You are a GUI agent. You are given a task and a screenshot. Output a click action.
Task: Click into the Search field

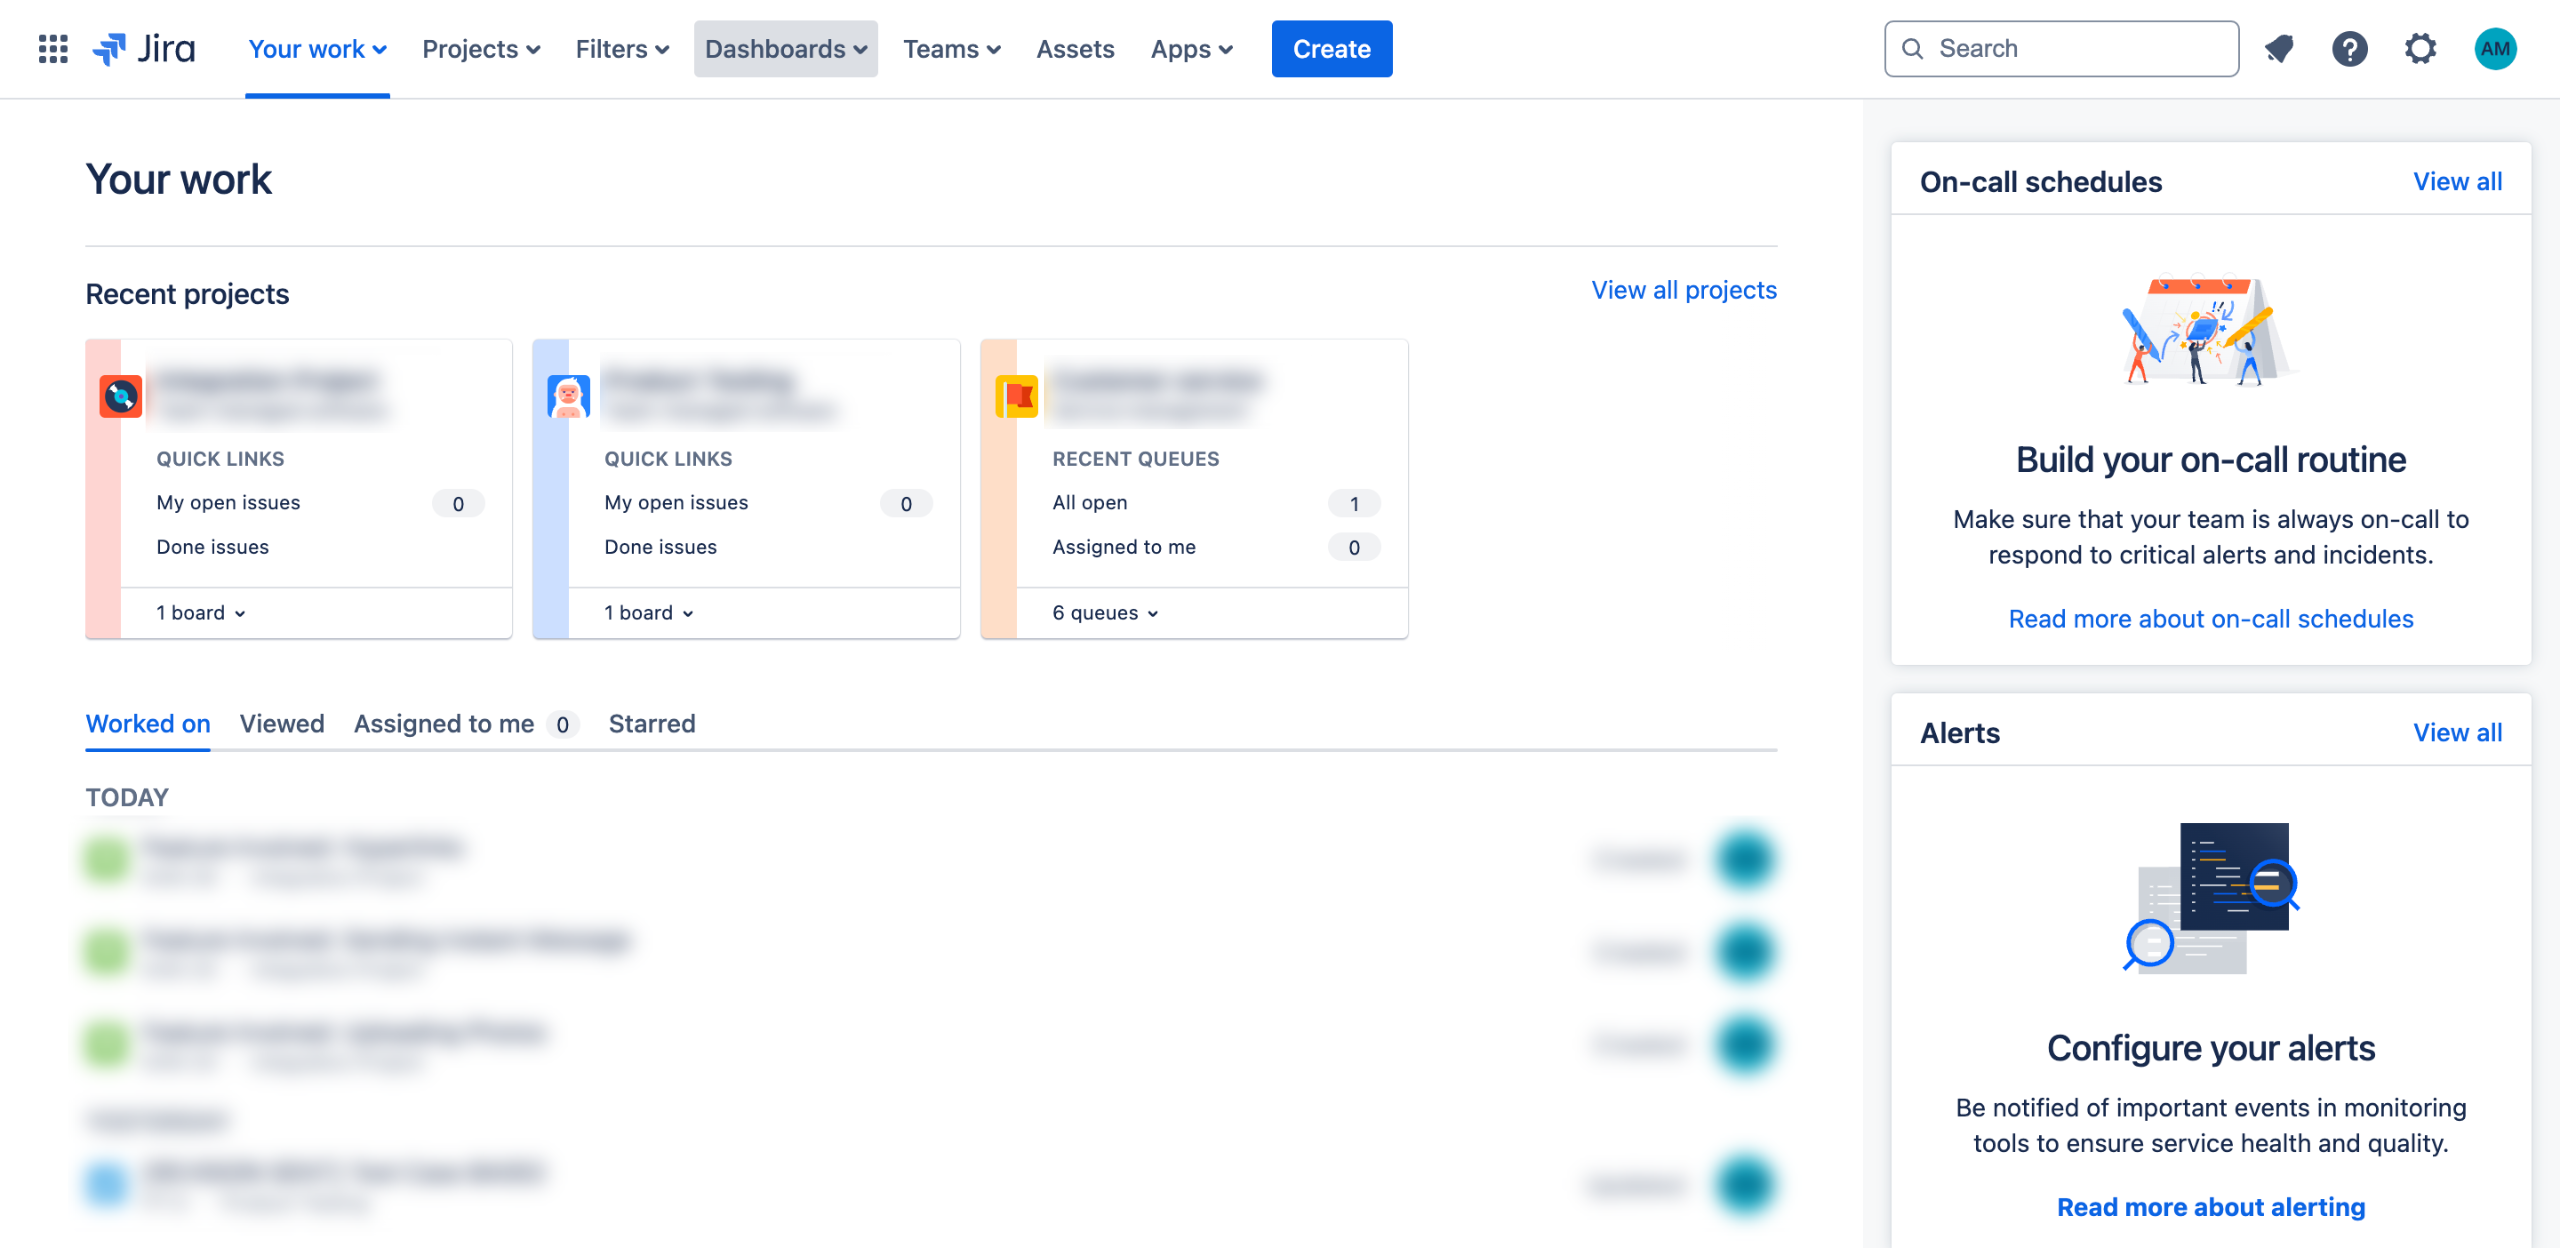pyautogui.click(x=2075, y=49)
